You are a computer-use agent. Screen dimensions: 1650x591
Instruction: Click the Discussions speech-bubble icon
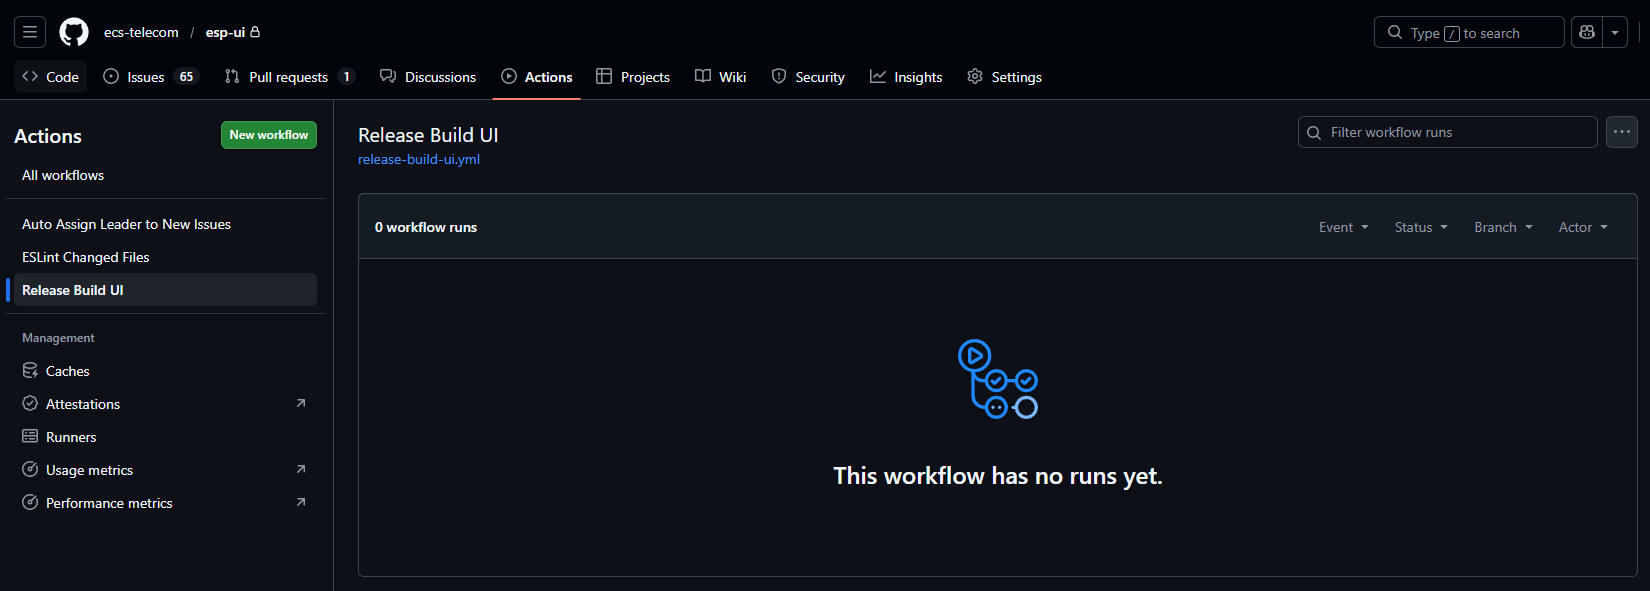pos(388,76)
